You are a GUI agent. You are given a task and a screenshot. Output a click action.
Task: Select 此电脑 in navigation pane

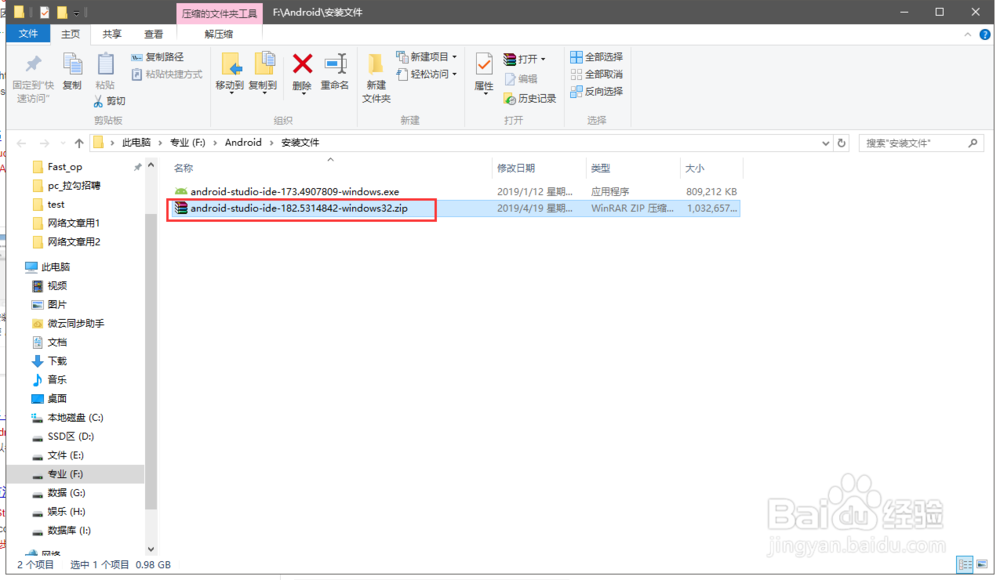tap(55, 267)
